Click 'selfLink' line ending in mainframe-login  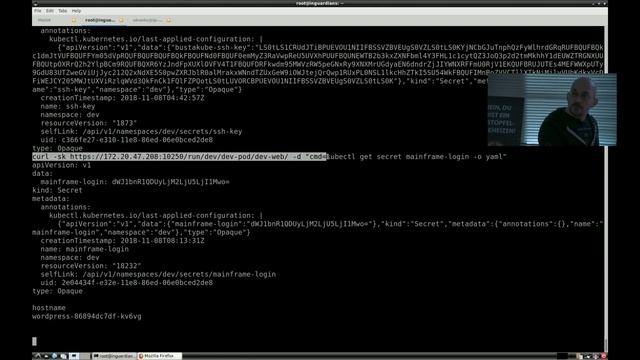coord(158,274)
